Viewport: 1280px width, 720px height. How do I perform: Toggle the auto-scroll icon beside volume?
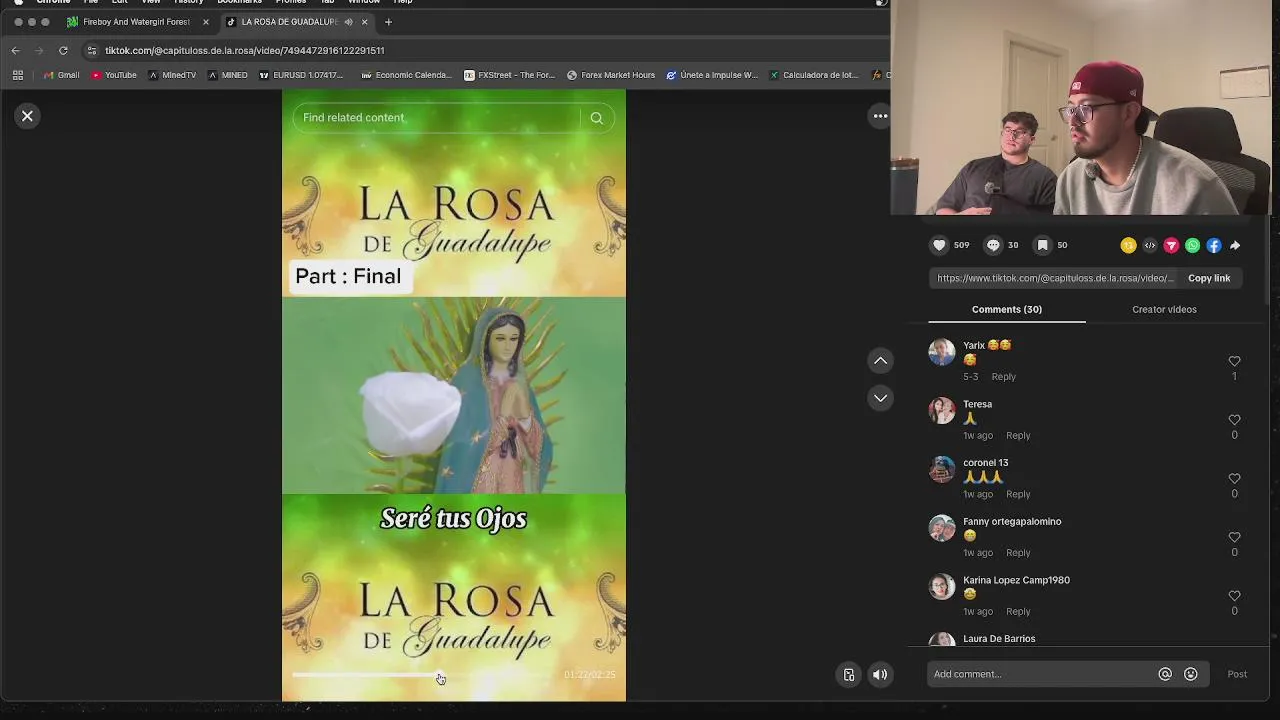[x=849, y=675]
